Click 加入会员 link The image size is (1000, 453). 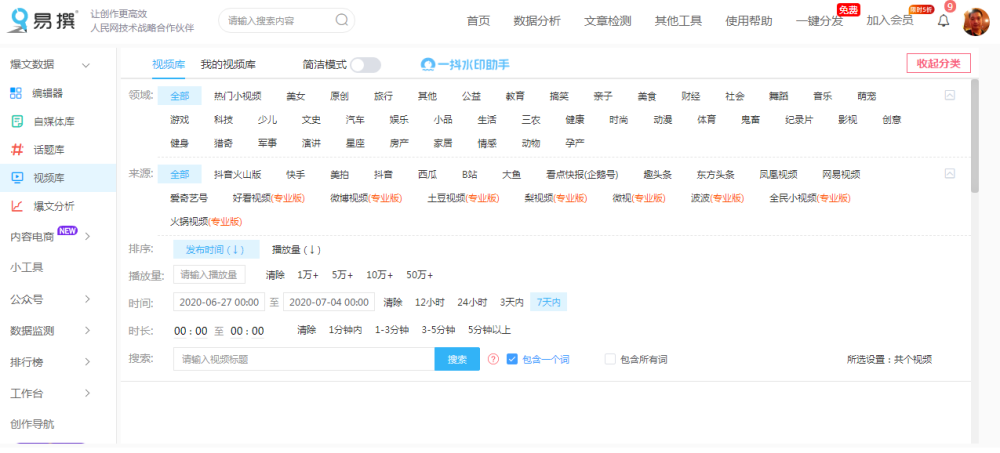pos(890,20)
